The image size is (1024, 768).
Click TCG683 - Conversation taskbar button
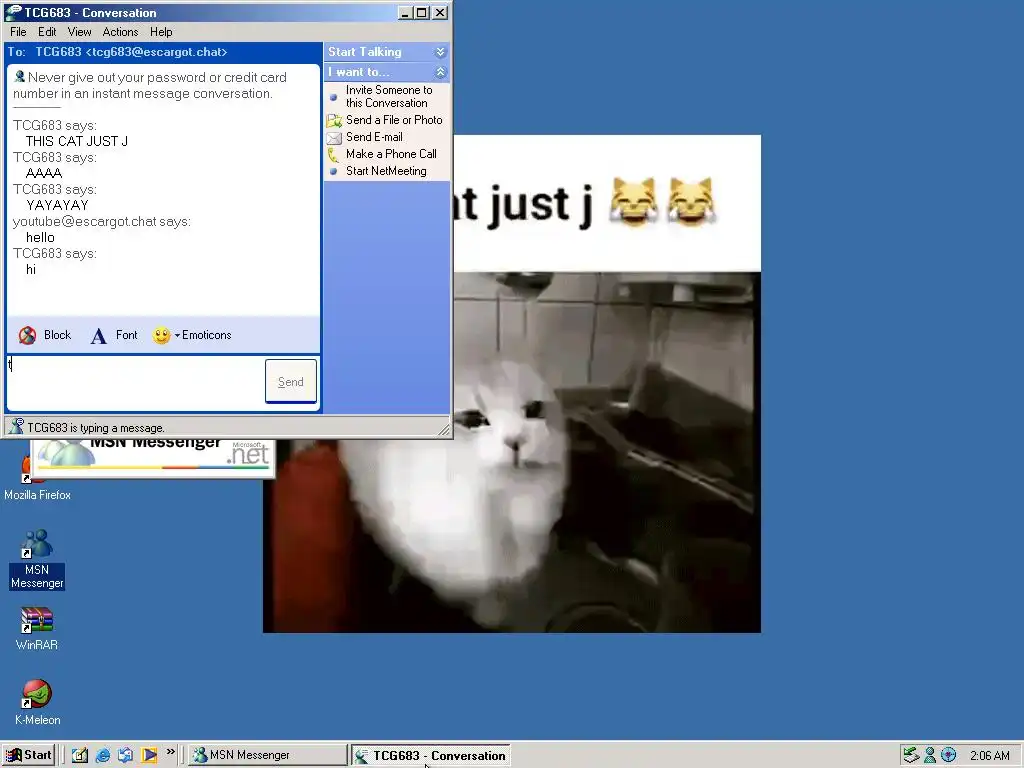pyautogui.click(x=431, y=755)
